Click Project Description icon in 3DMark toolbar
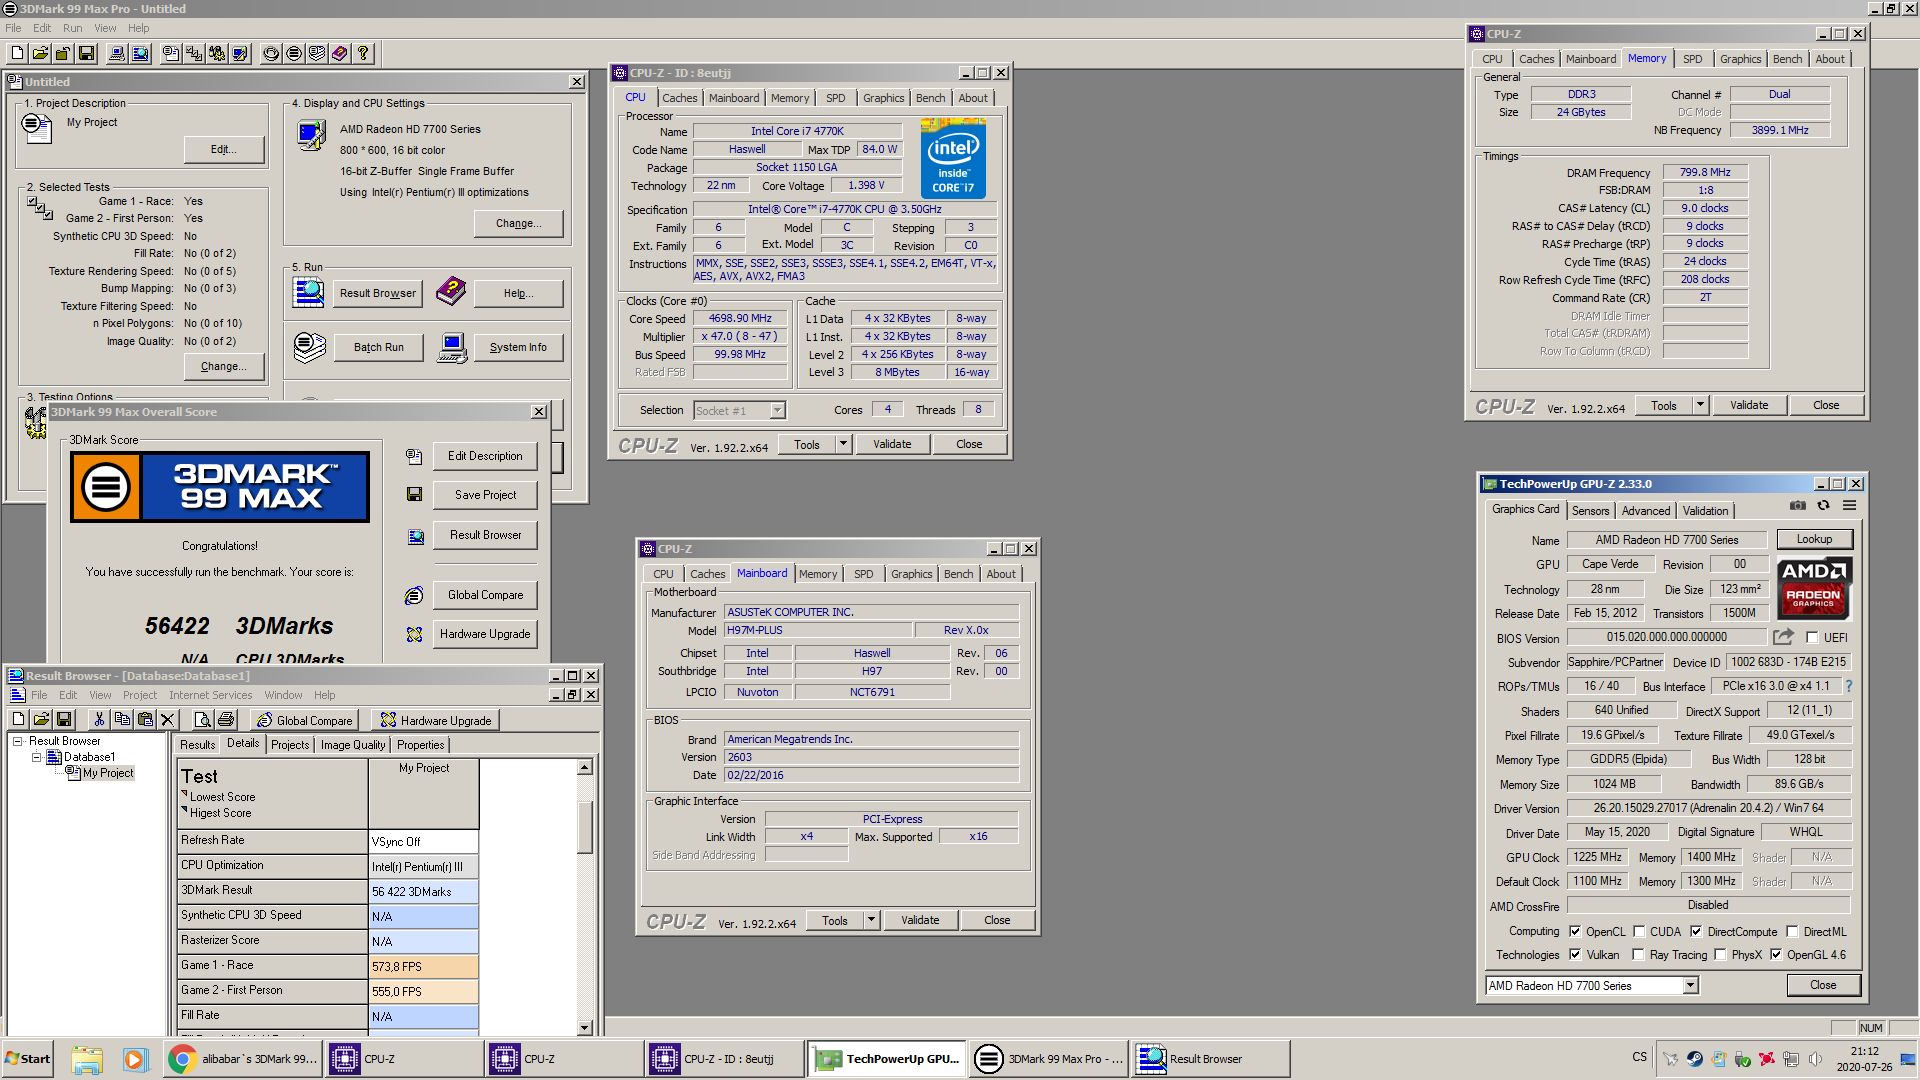This screenshot has width=1920, height=1080. [171, 53]
